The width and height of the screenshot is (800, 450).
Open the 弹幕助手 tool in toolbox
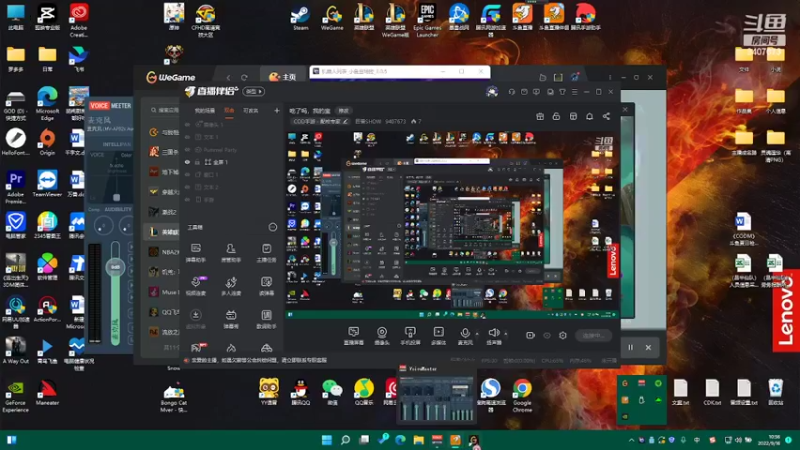tap(195, 253)
